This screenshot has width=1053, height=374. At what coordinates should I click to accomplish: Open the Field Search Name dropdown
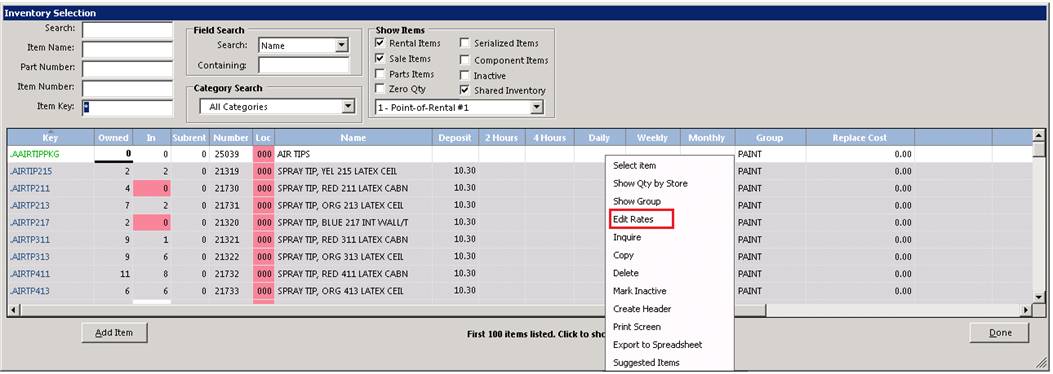(342, 46)
